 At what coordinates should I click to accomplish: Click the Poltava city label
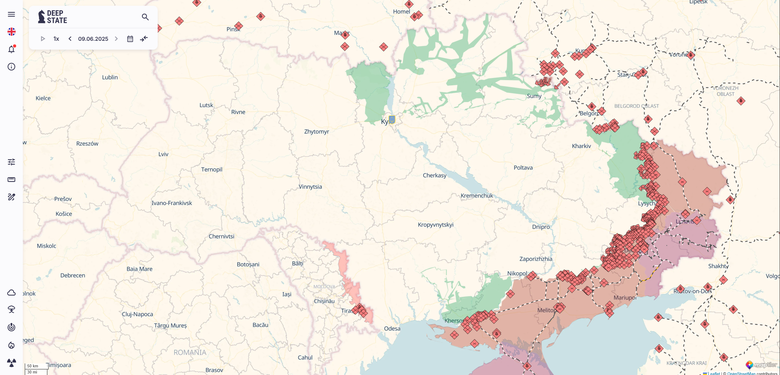point(523,168)
